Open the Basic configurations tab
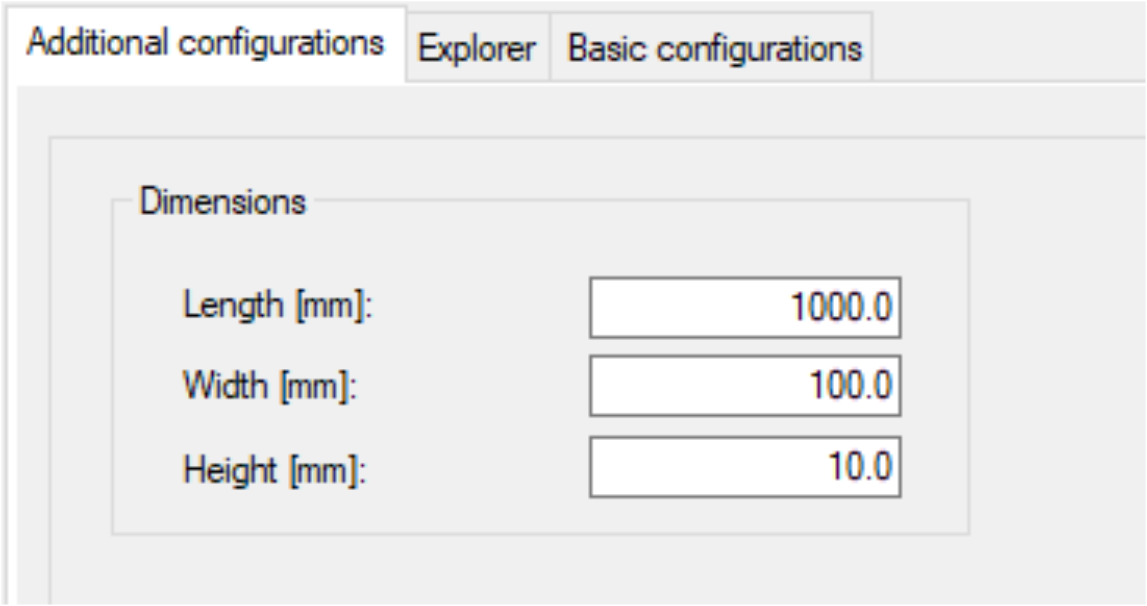This screenshot has height=606, width=1147. (x=714, y=47)
